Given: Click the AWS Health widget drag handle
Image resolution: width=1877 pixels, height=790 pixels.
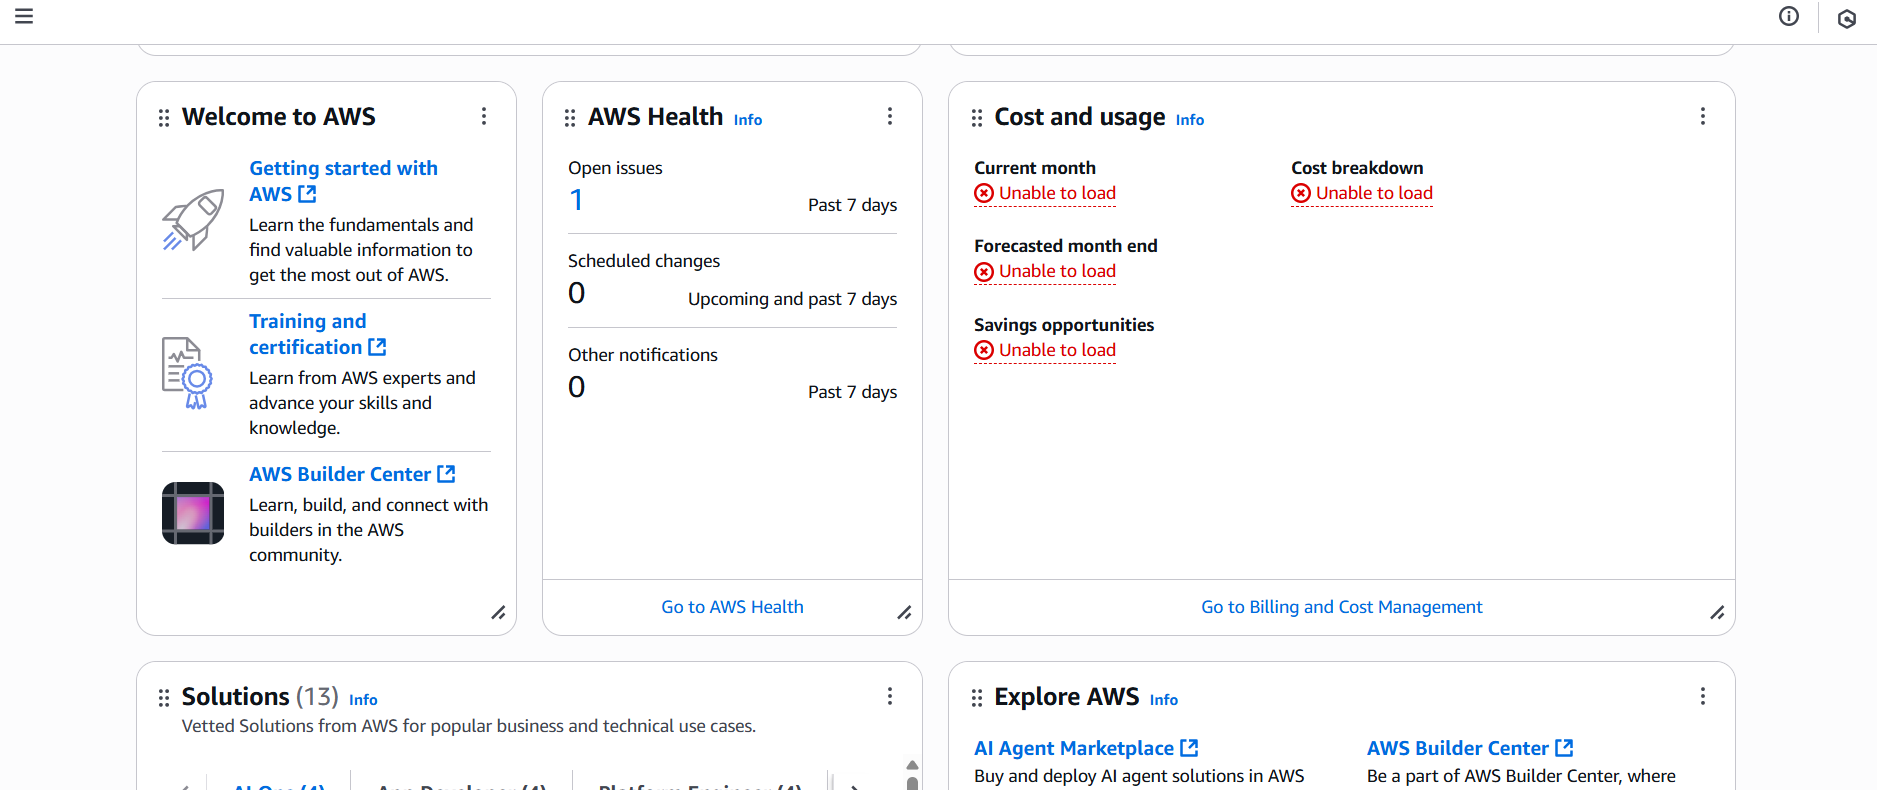Looking at the screenshot, I should (570, 118).
